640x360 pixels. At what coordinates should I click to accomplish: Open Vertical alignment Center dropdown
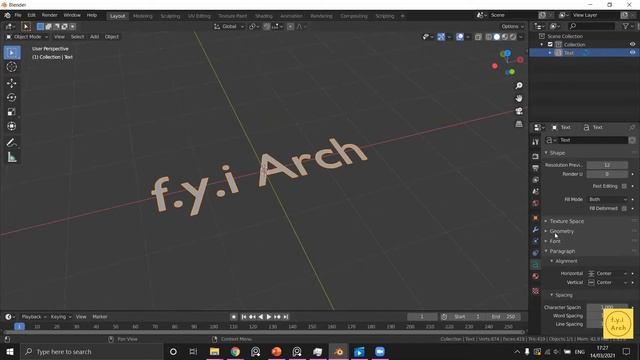(x=607, y=282)
